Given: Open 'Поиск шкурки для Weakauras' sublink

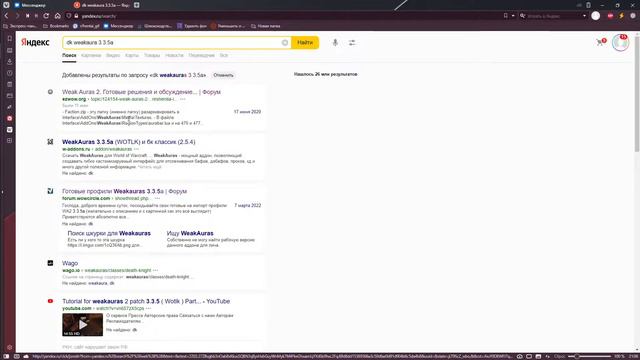Looking at the screenshot, I should [109, 233].
